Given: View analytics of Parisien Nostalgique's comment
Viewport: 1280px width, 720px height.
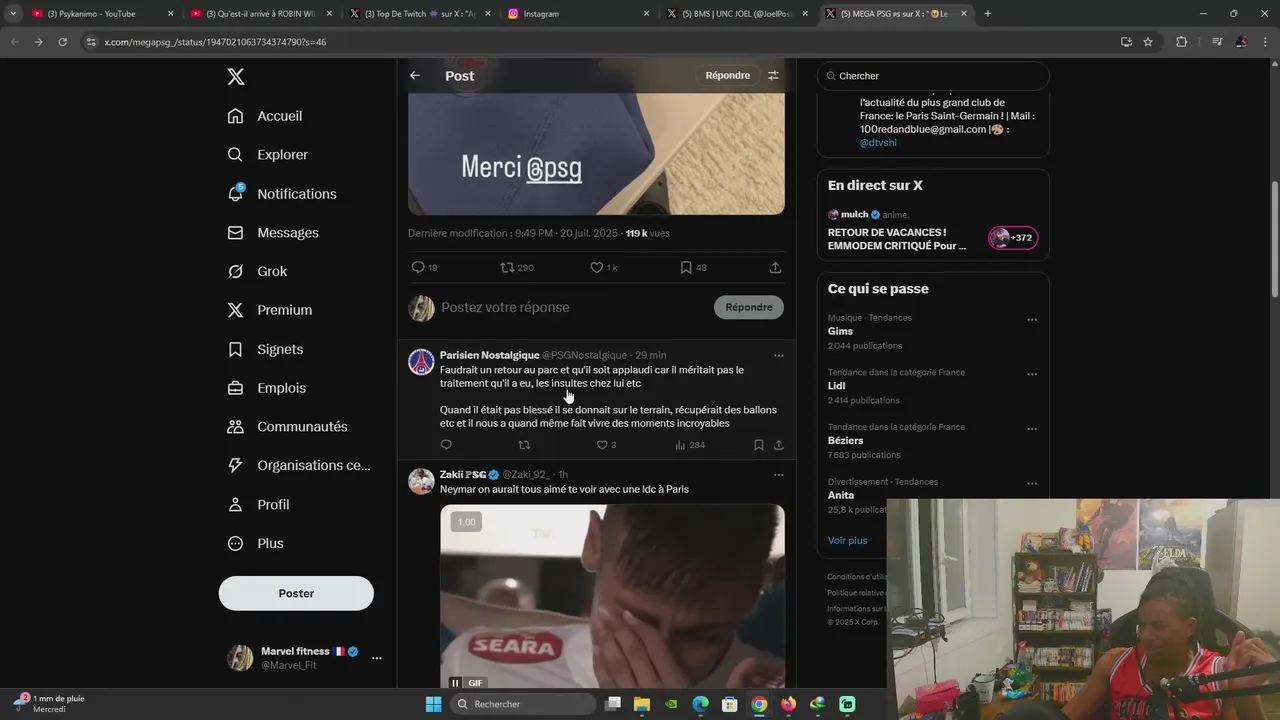Looking at the screenshot, I should click(x=690, y=445).
